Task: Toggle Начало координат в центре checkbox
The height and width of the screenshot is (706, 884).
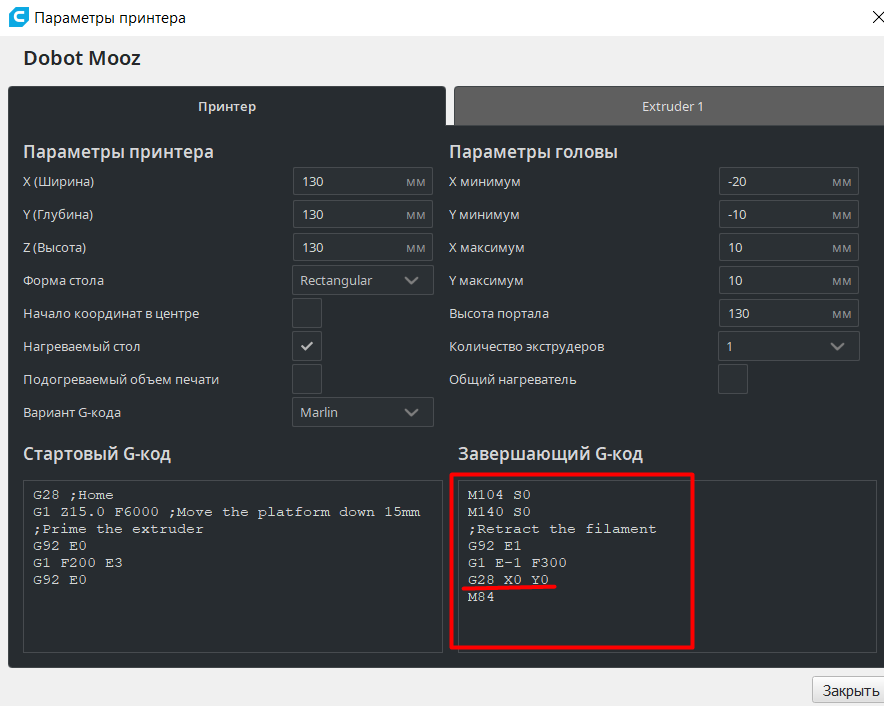Action: point(307,313)
